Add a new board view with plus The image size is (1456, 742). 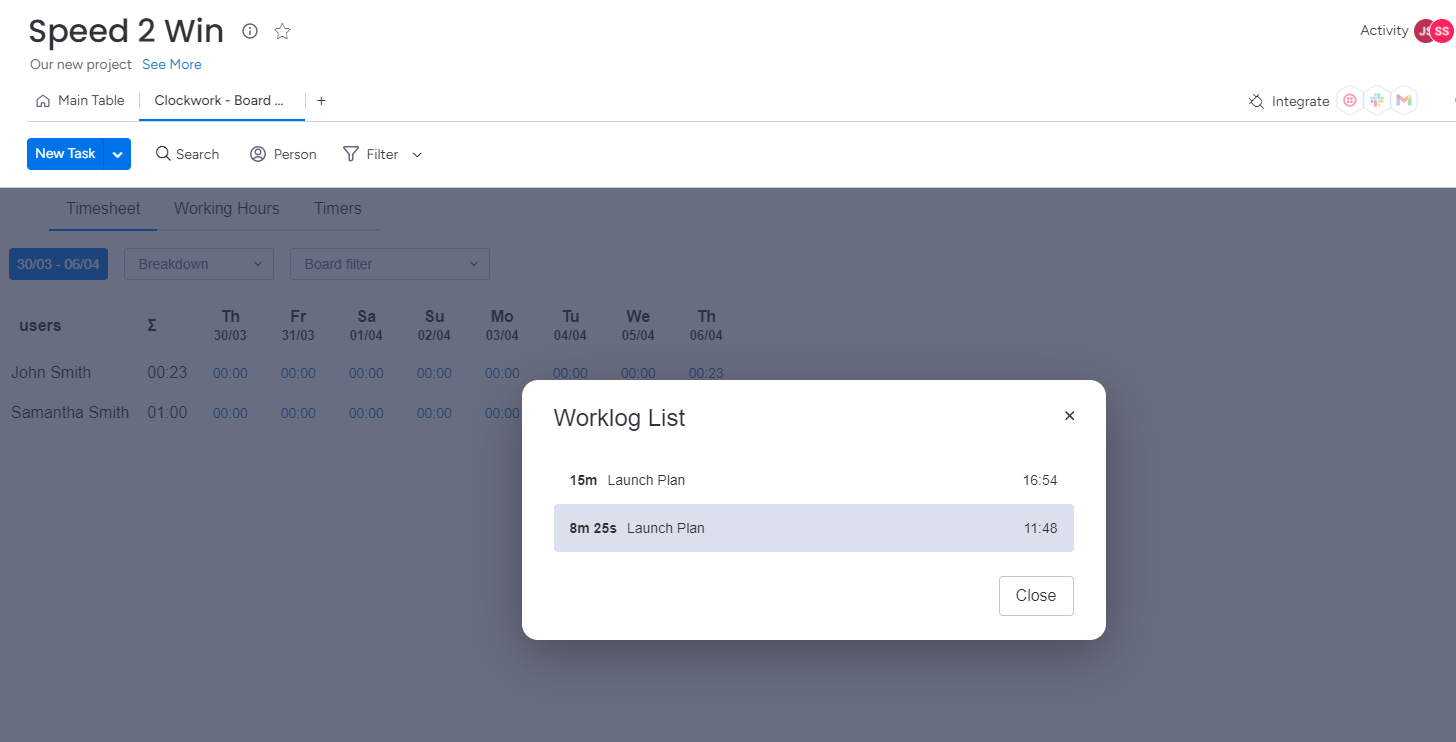[321, 101]
